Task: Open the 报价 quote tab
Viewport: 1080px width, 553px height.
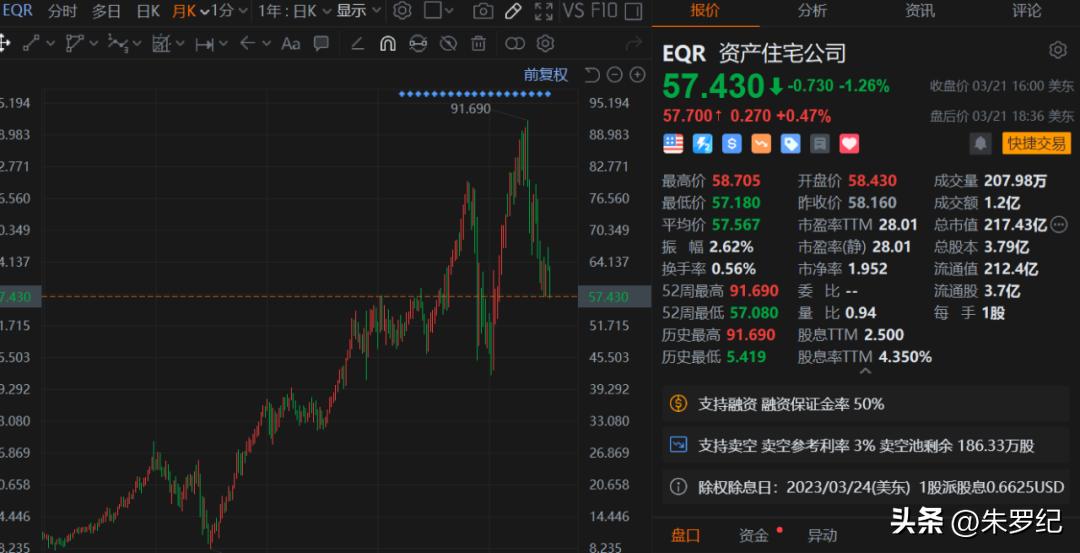Action: 705,10
